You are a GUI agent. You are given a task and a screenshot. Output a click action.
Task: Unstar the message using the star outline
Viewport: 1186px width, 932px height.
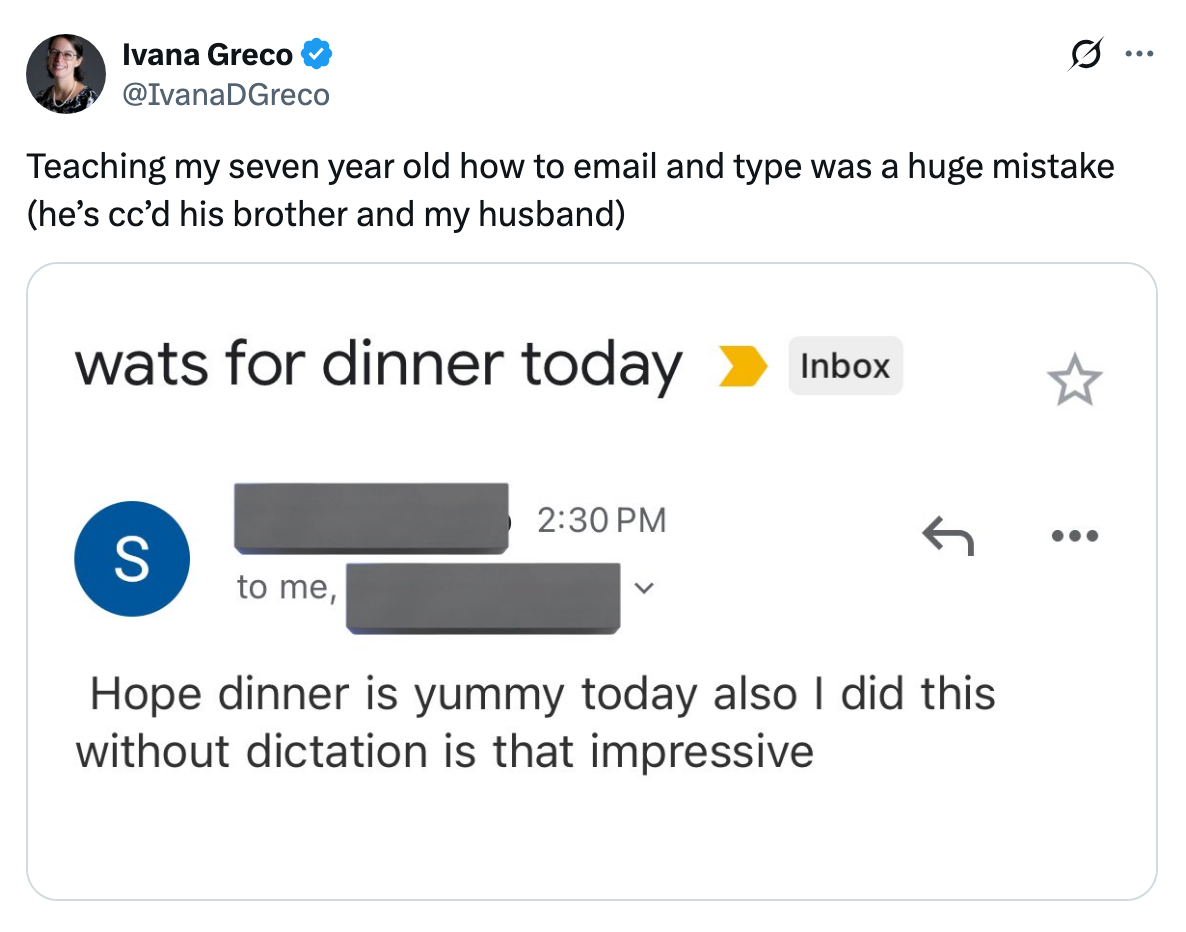[1073, 378]
